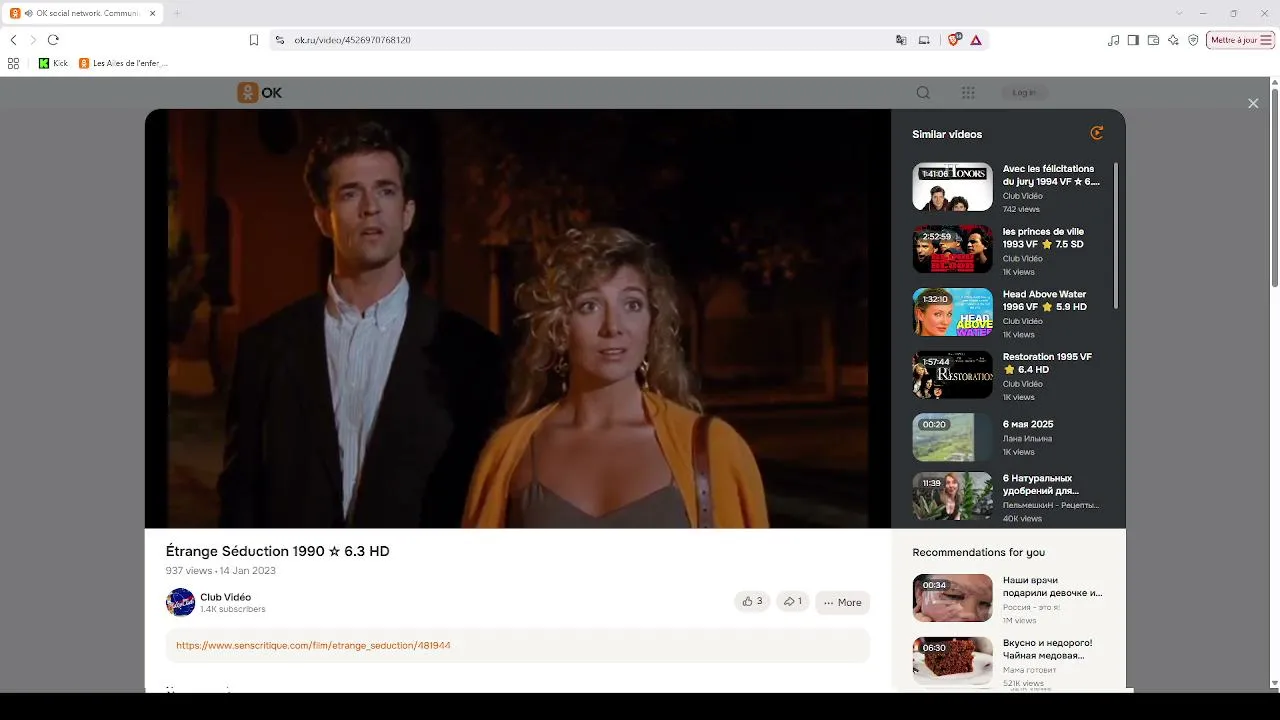The width and height of the screenshot is (1280, 720).
Task: Open the OK site search
Action: (x=923, y=93)
